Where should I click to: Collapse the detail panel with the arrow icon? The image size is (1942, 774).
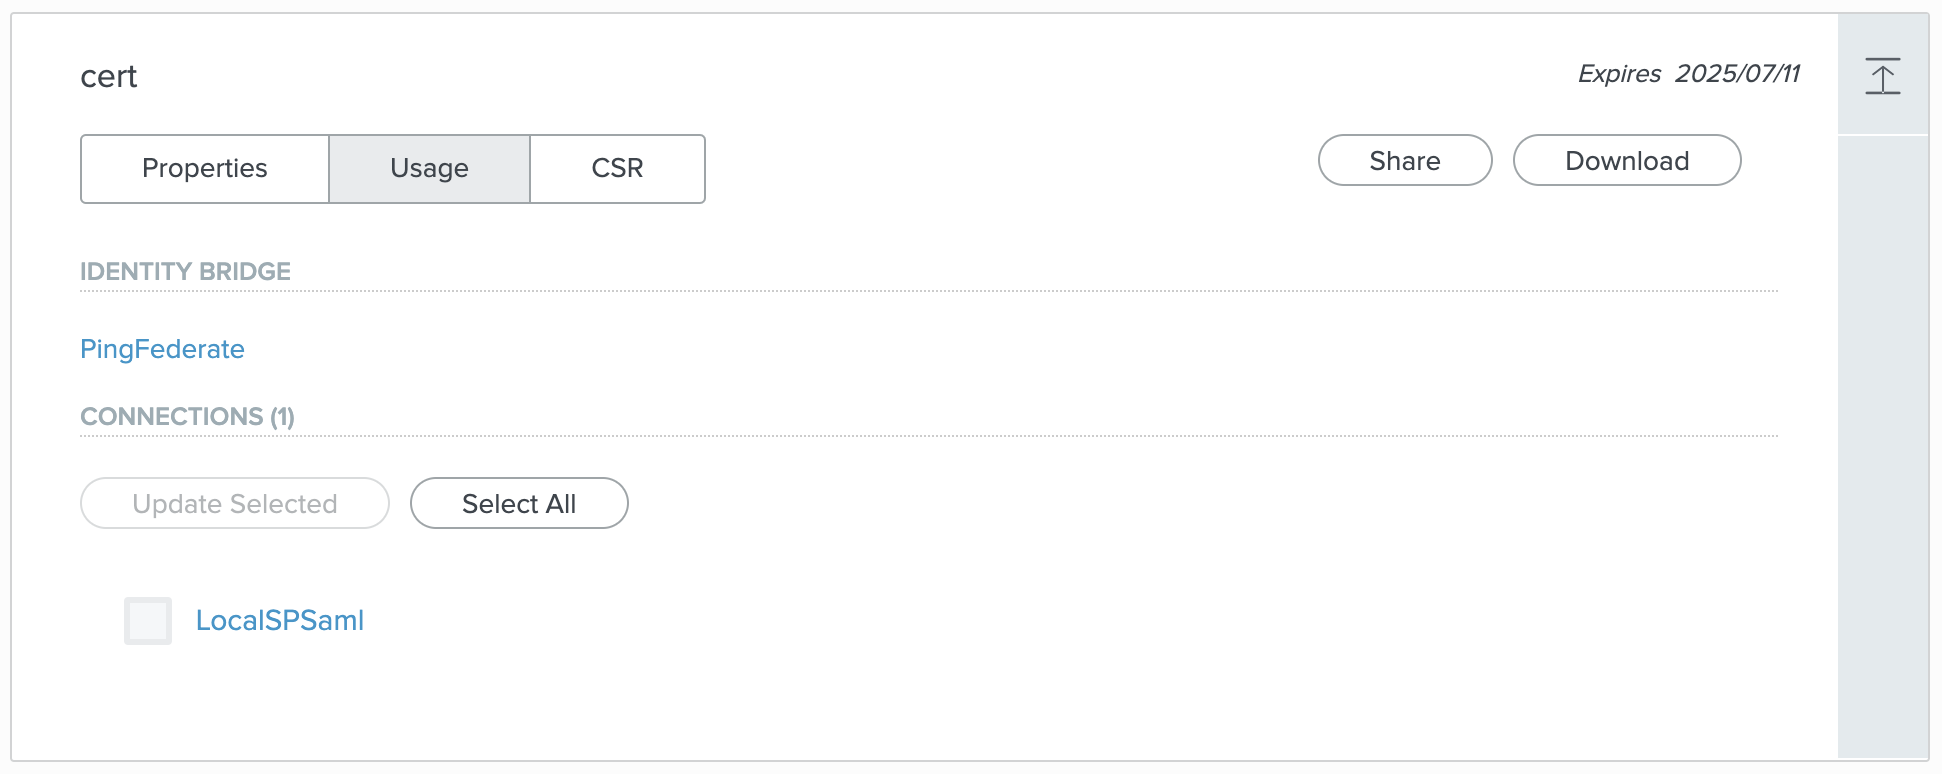coord(1884,76)
